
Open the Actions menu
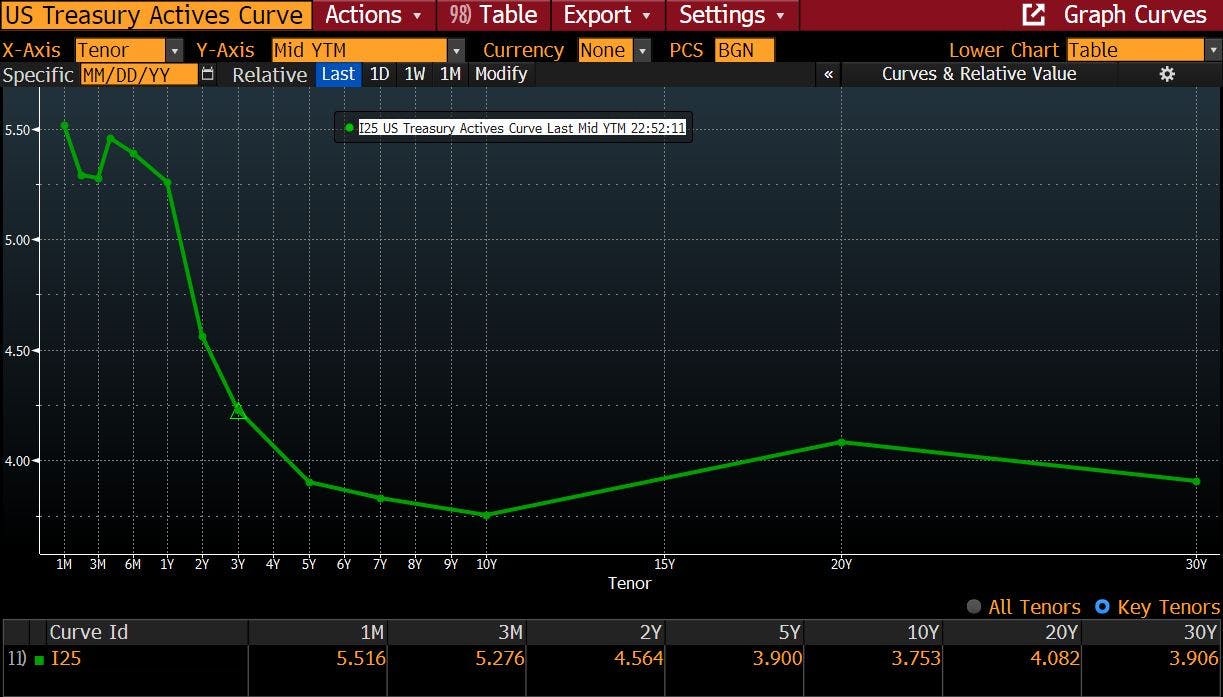click(374, 15)
